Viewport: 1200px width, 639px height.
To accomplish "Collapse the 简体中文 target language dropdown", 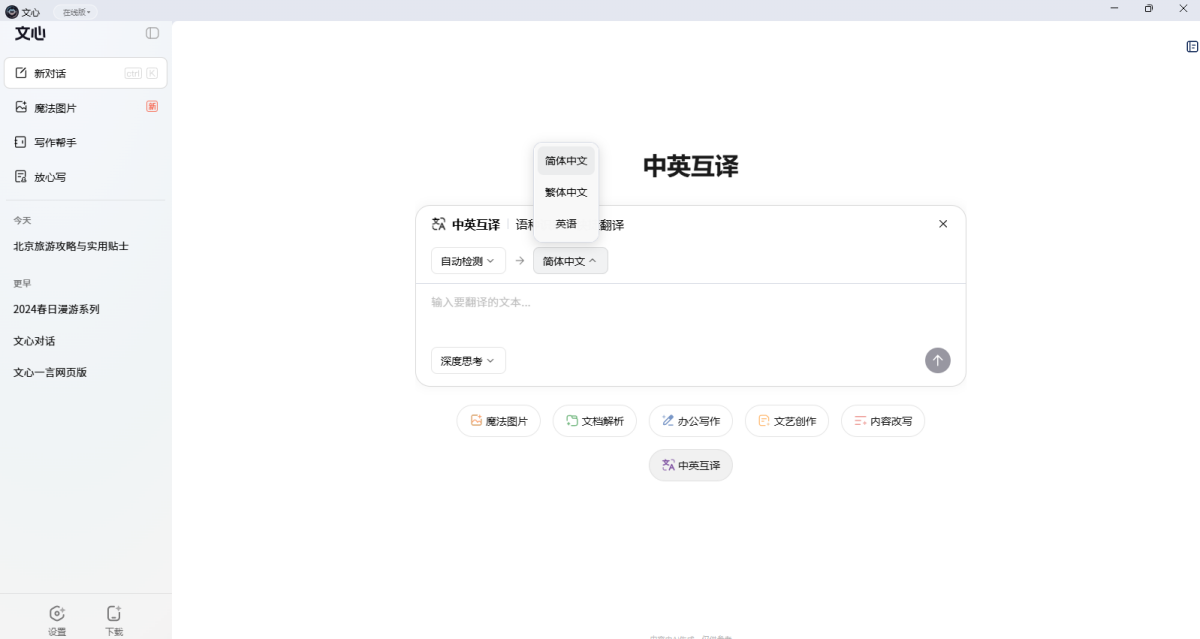I will pyautogui.click(x=570, y=261).
